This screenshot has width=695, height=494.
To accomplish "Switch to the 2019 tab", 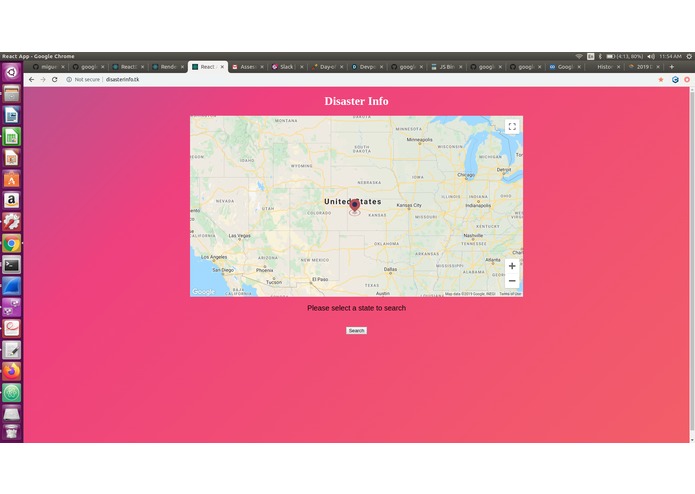I will (643, 67).
